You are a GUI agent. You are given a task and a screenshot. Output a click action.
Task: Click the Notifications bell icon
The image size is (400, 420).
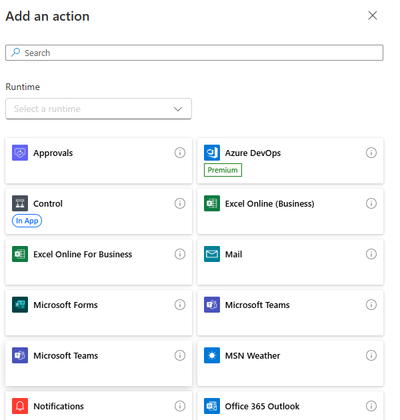20,406
